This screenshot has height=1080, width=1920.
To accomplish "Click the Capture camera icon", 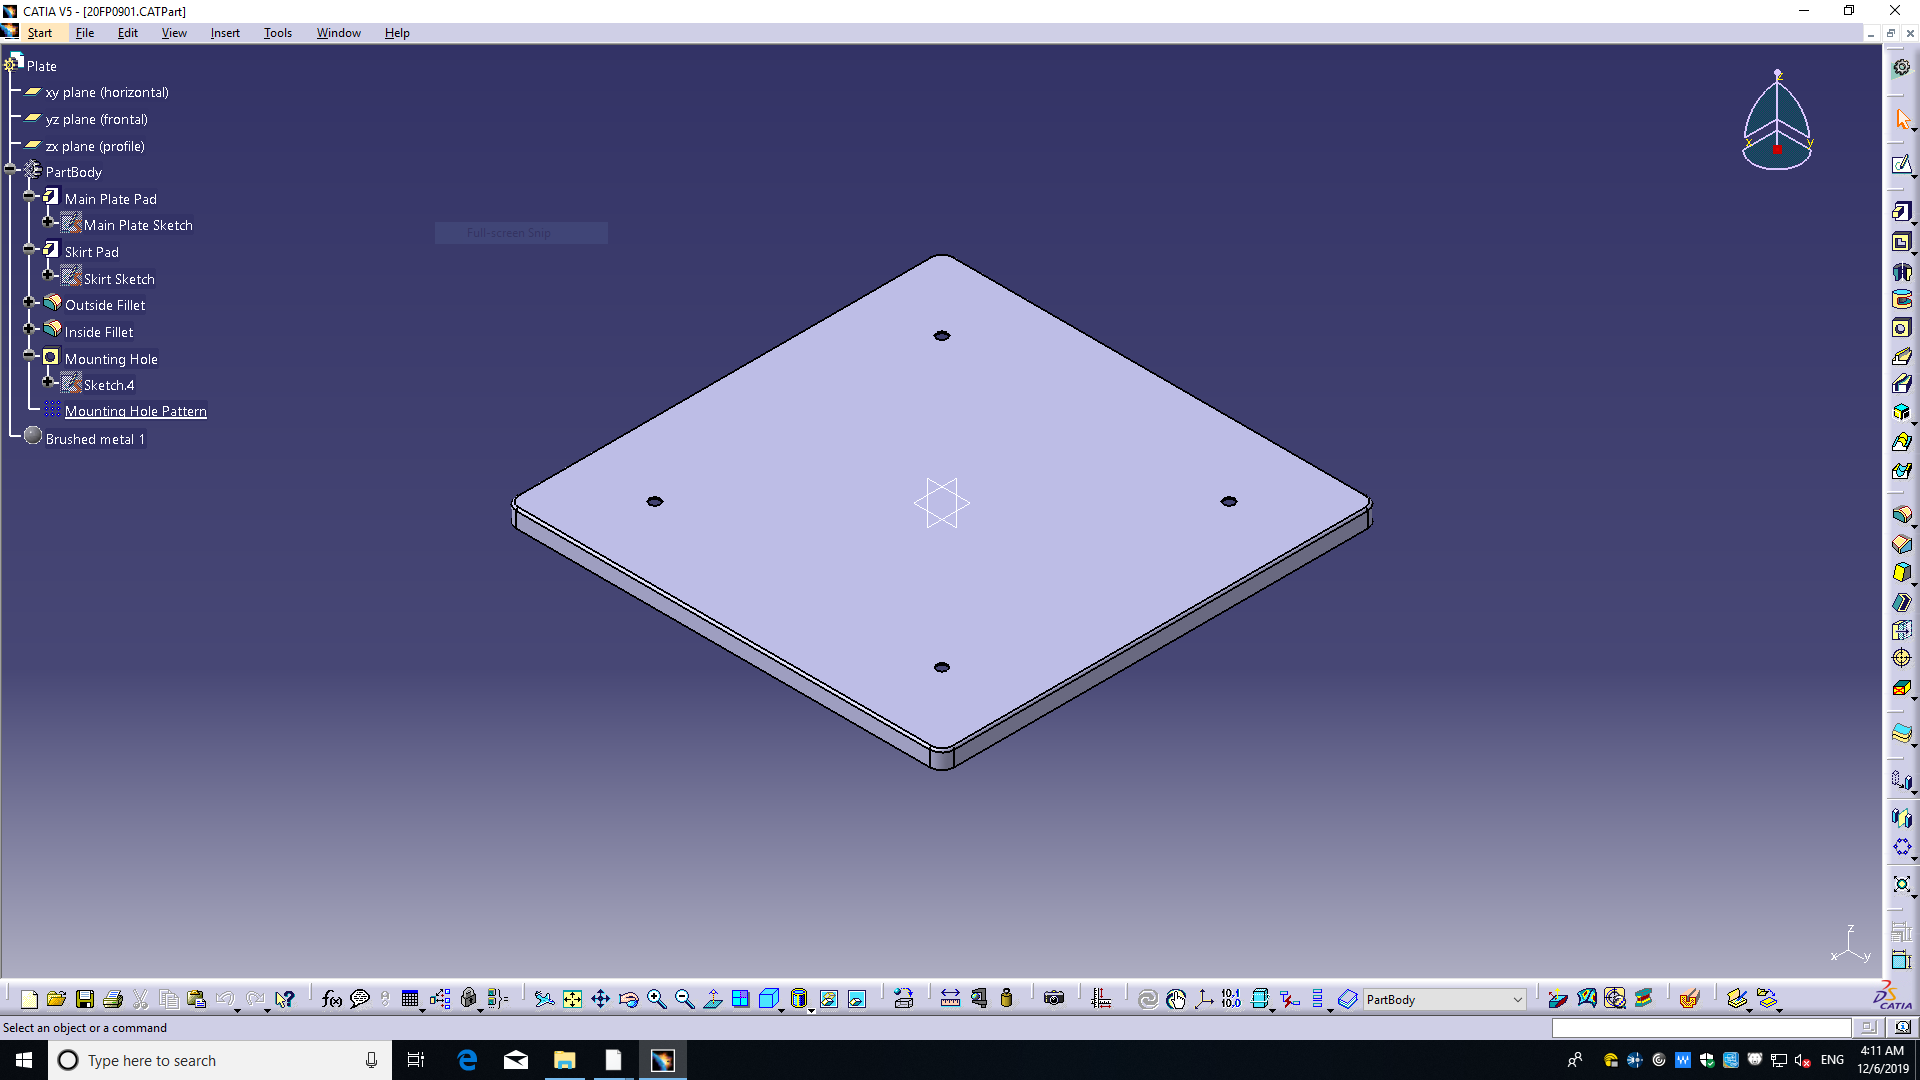I will click(1053, 999).
